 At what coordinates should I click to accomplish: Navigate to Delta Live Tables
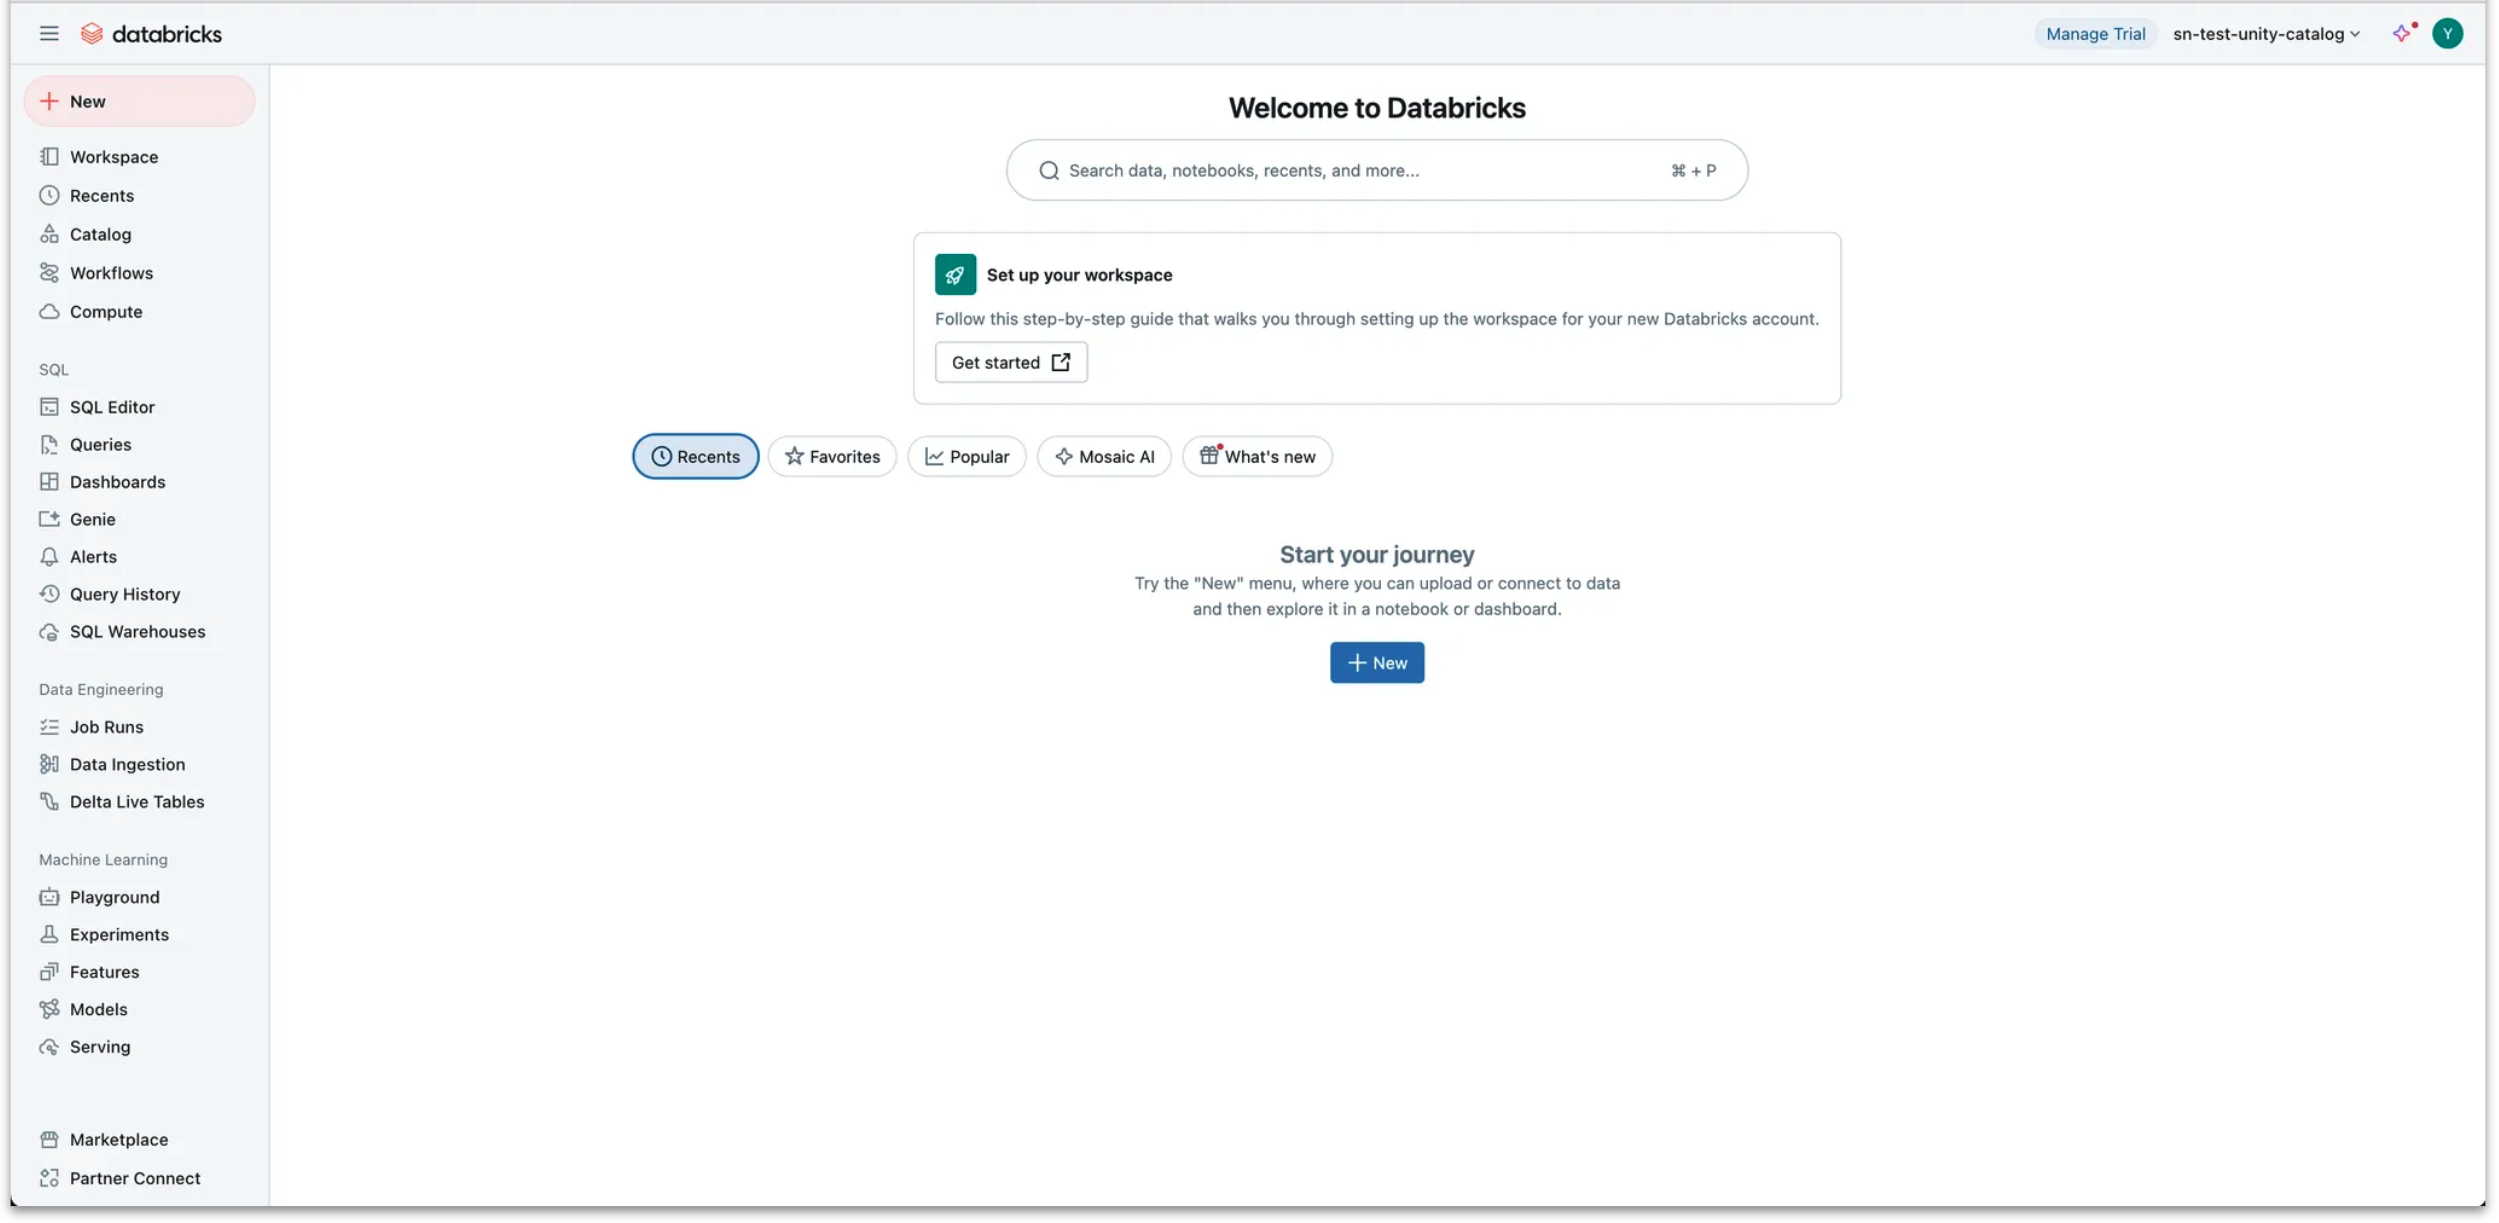[135, 802]
